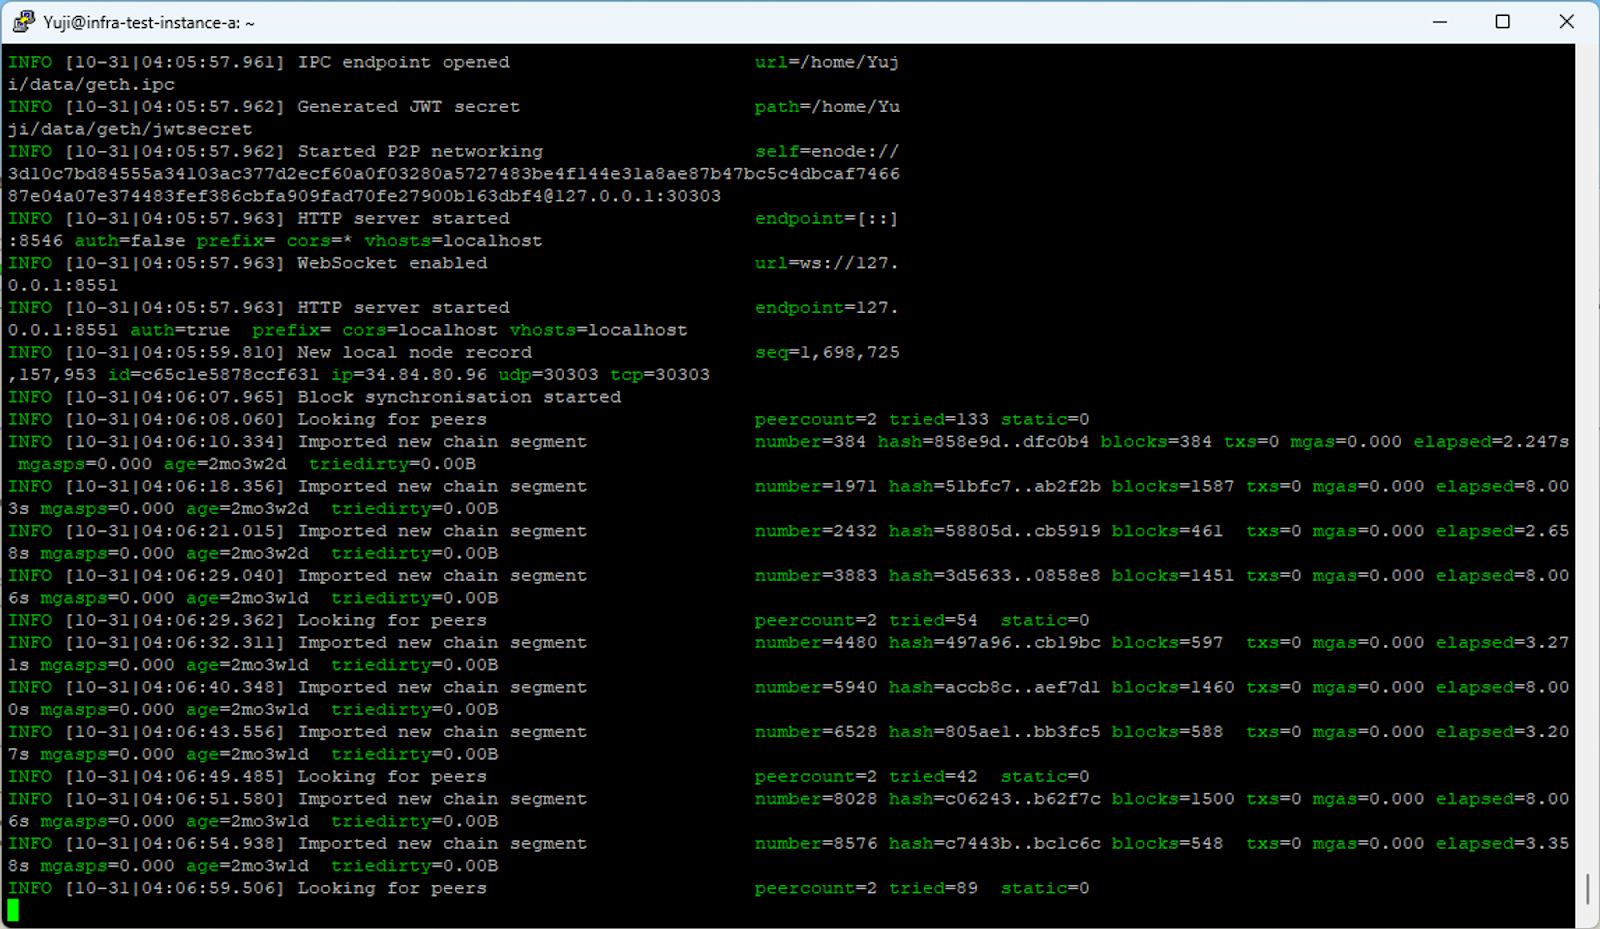Click the "WebSocket enabled" log message

[392, 263]
